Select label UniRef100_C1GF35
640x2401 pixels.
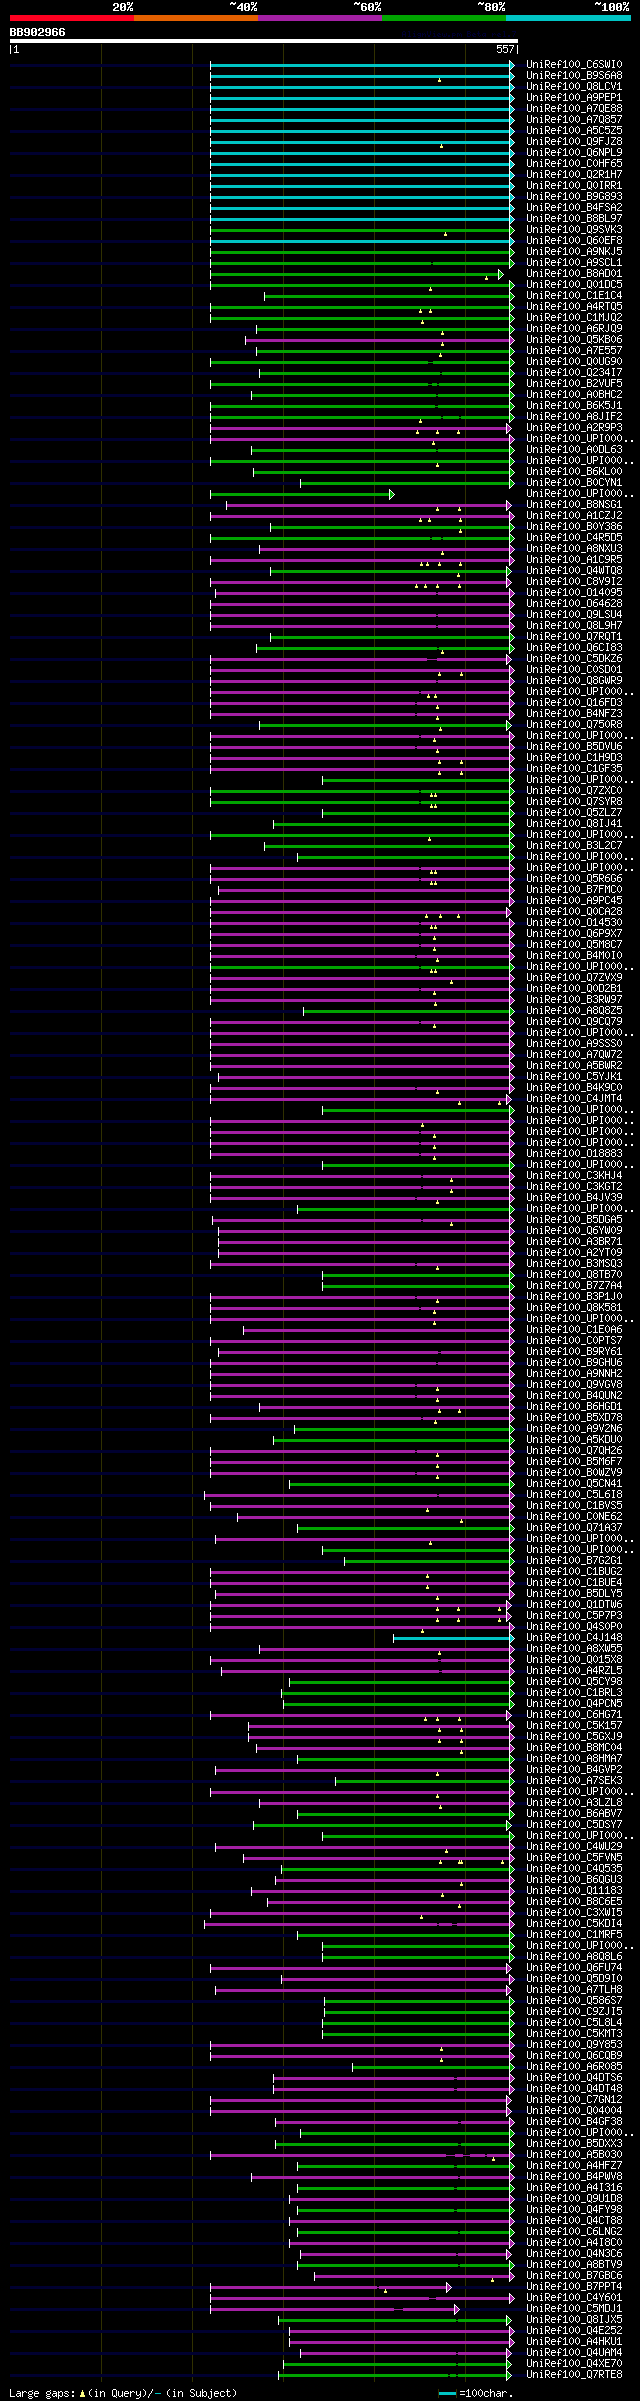[574, 769]
